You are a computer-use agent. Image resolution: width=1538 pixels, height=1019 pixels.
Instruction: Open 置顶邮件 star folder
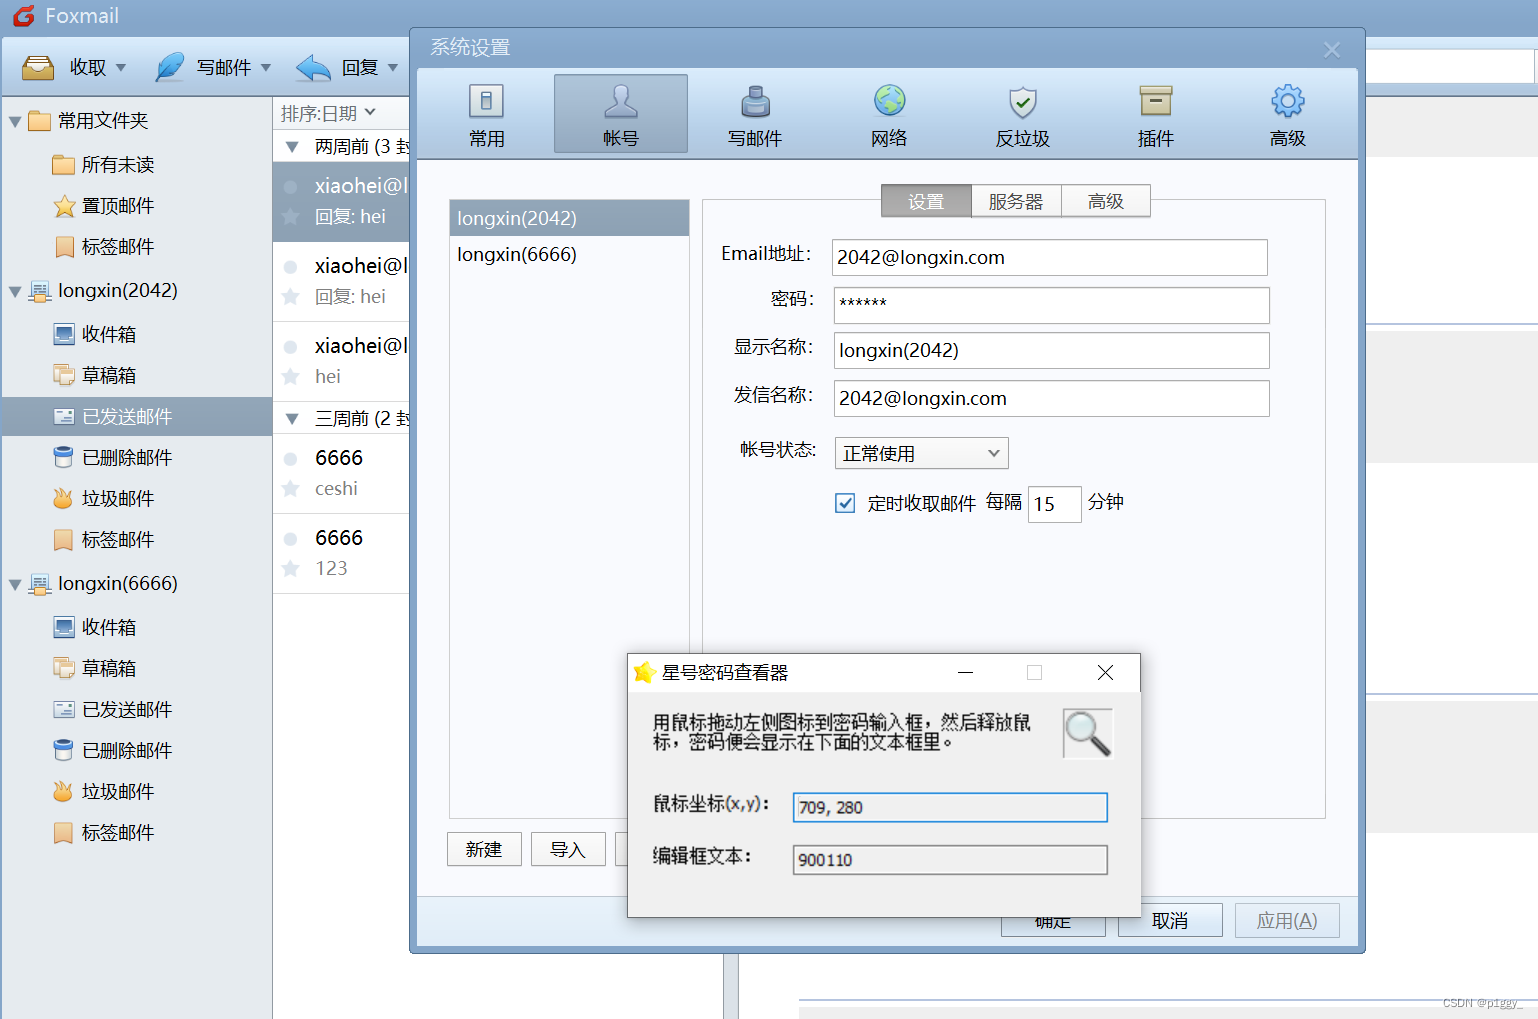point(103,205)
